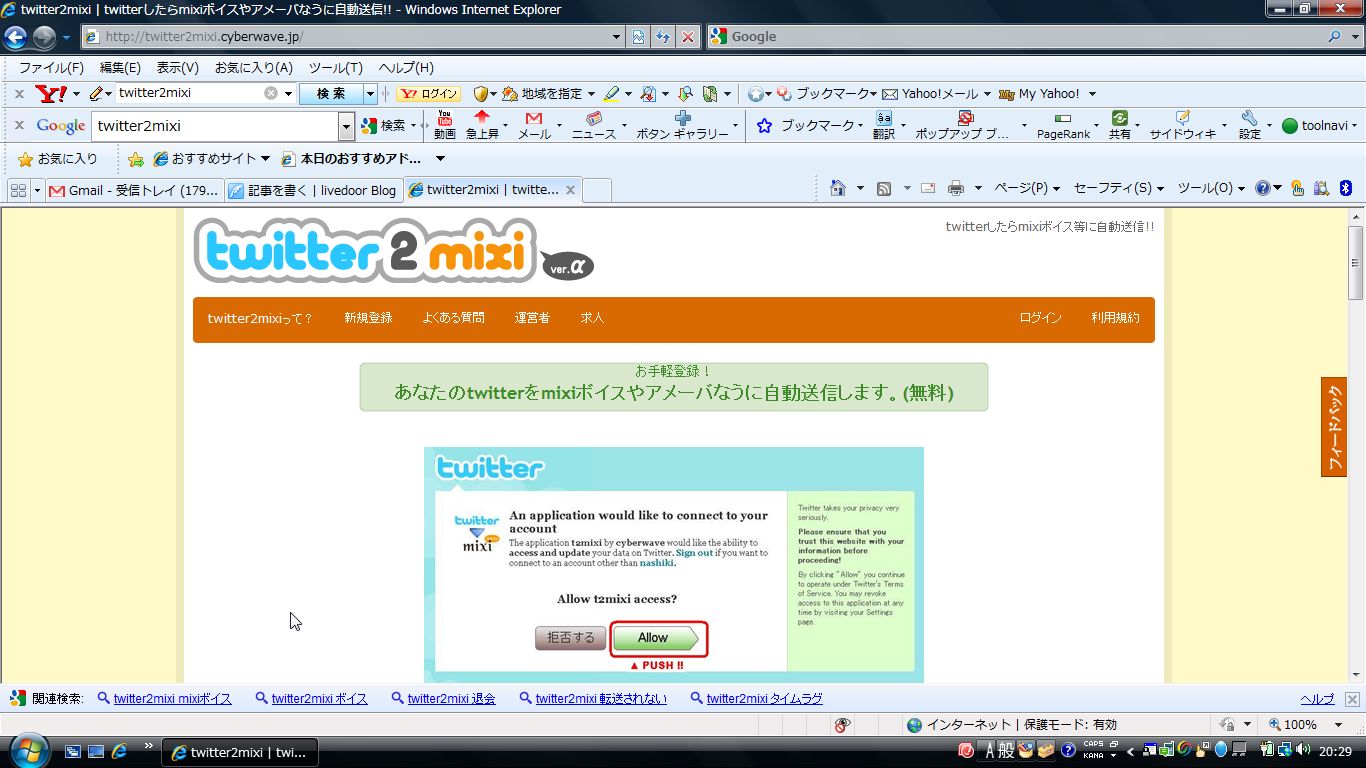Click the highlighter pen icon in the Yahoo toolbar

point(611,93)
